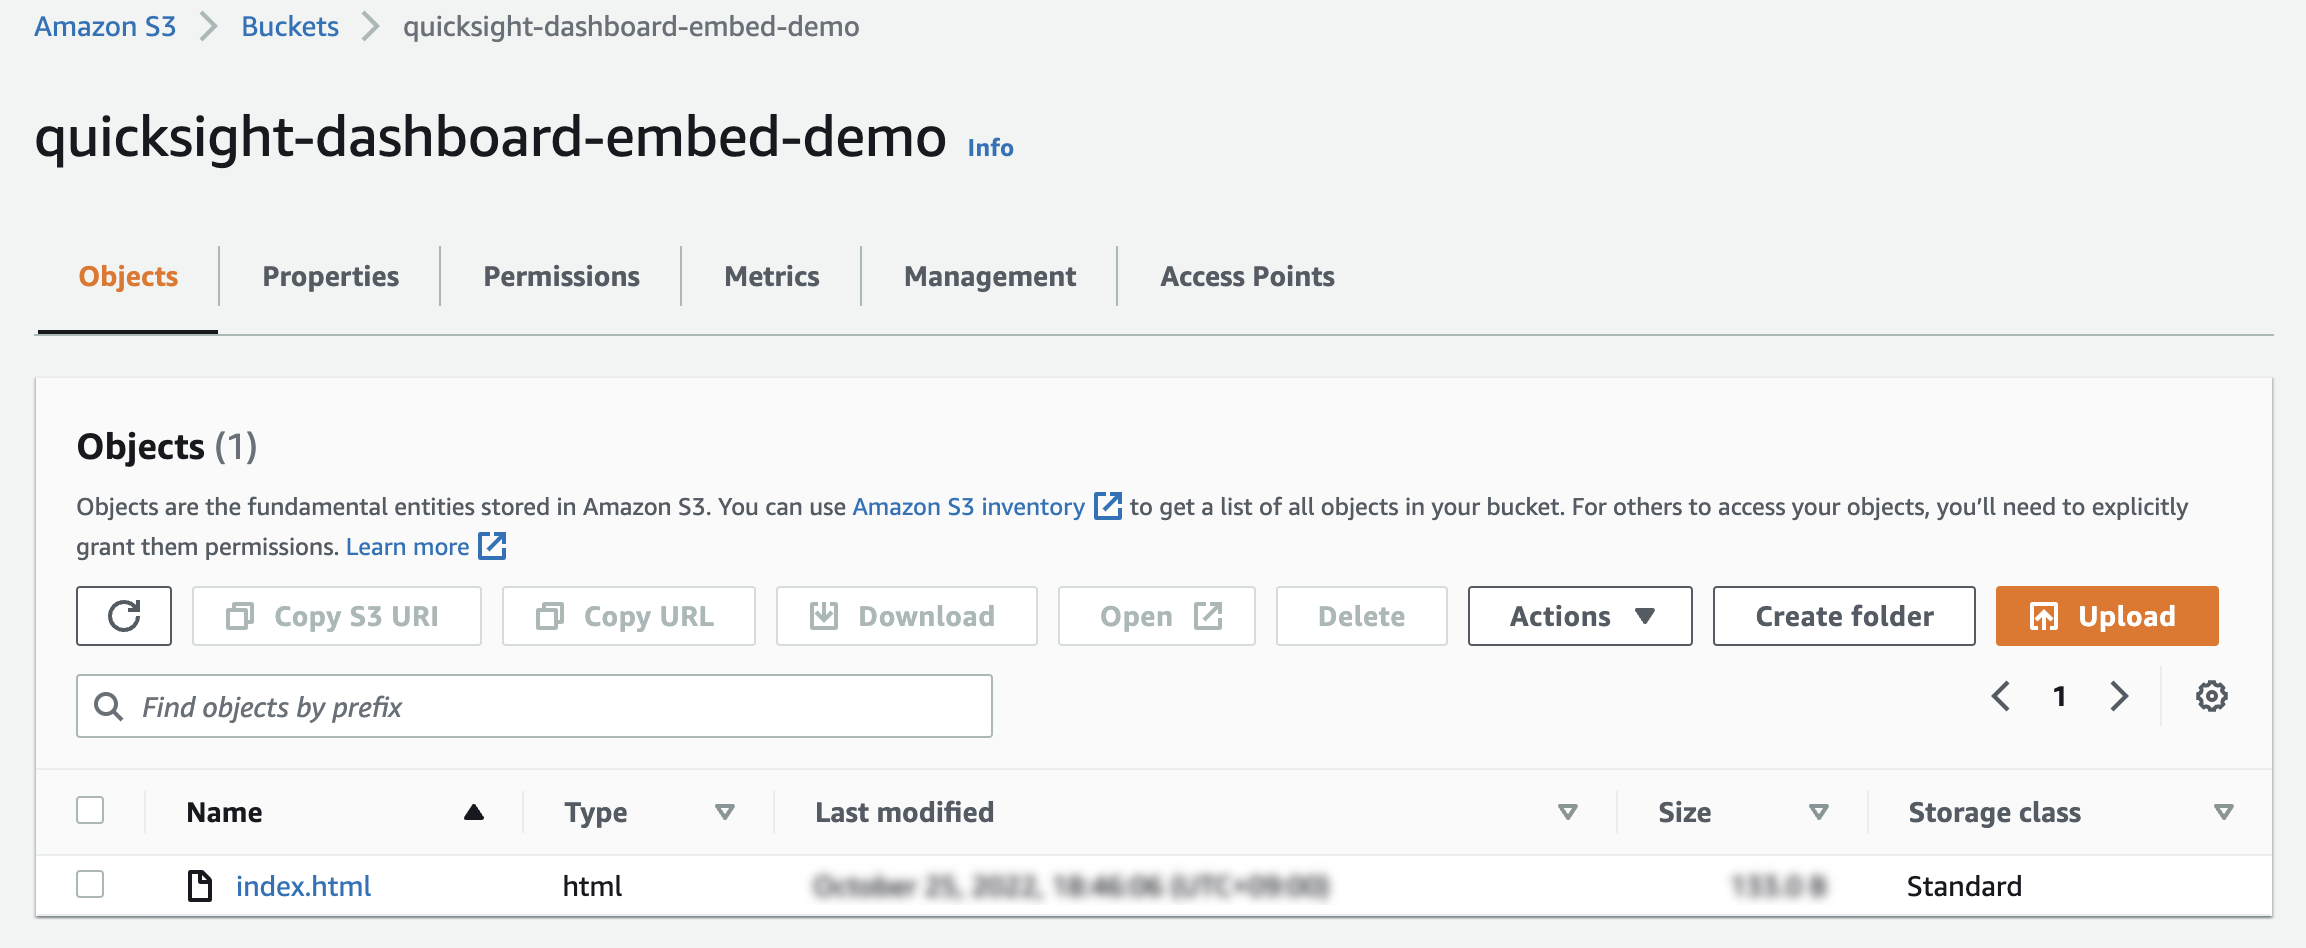The width and height of the screenshot is (2306, 948).
Task: Click the html type cell
Action: [592, 886]
